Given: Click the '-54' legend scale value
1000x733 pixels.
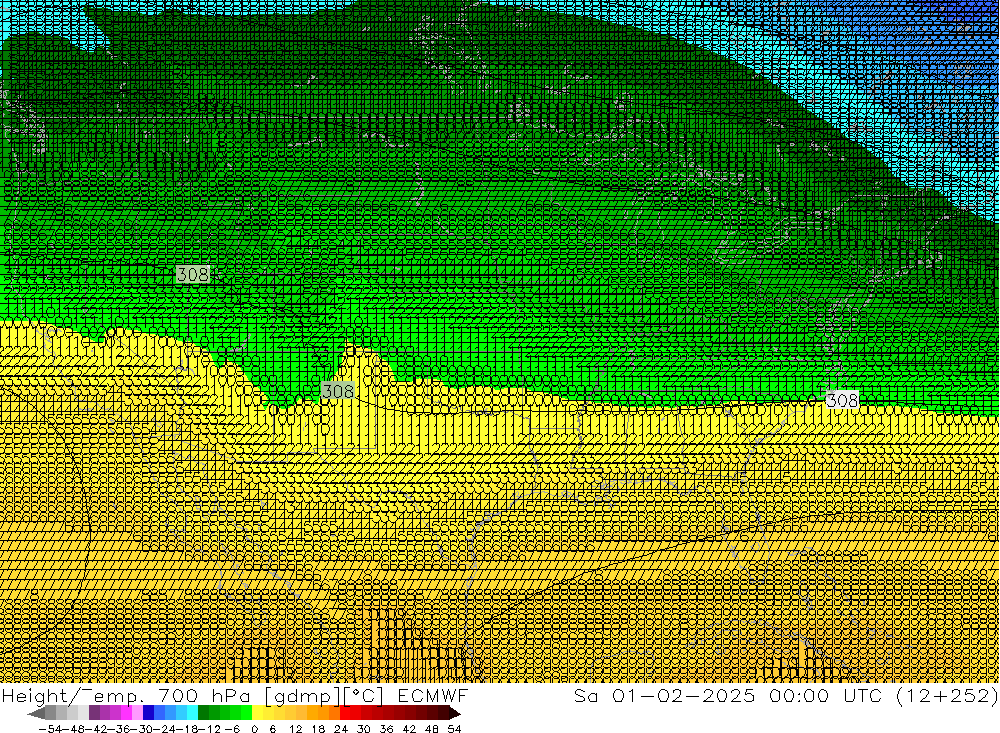Looking at the screenshot, I should [x=48, y=729].
